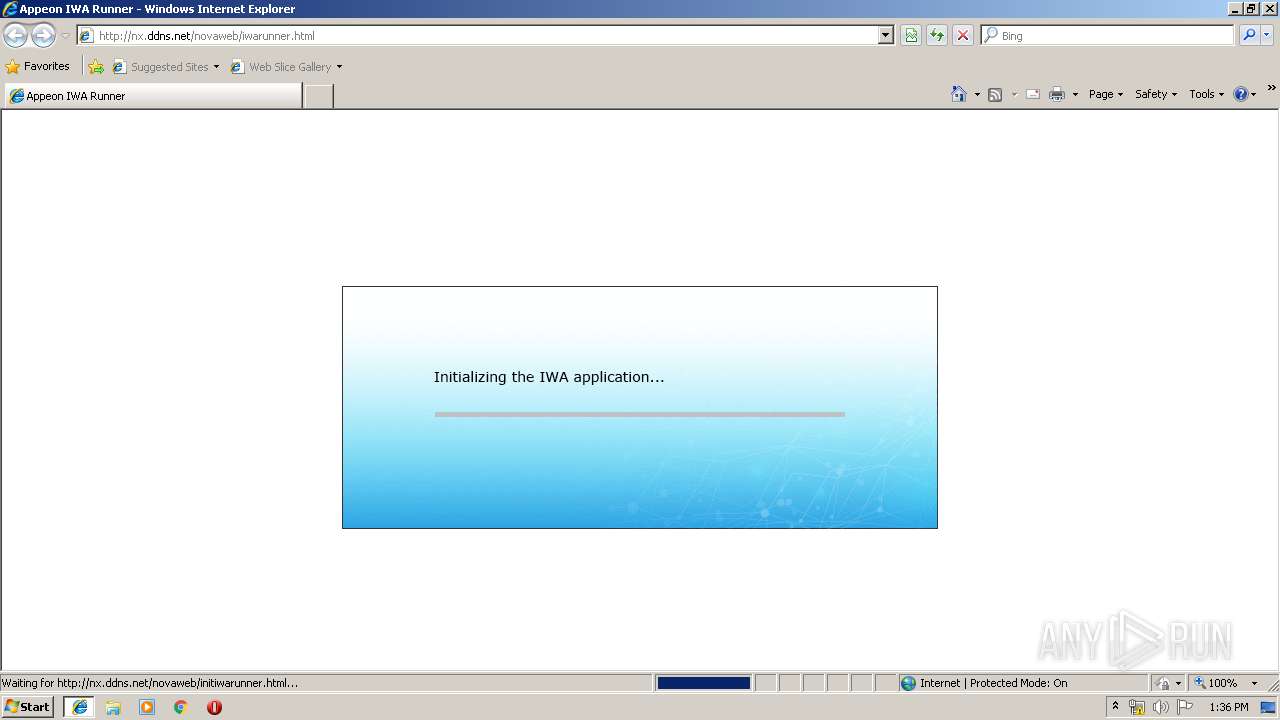
Task: Expand the Web Slice Gallery dropdown arrow
Action: pos(339,67)
